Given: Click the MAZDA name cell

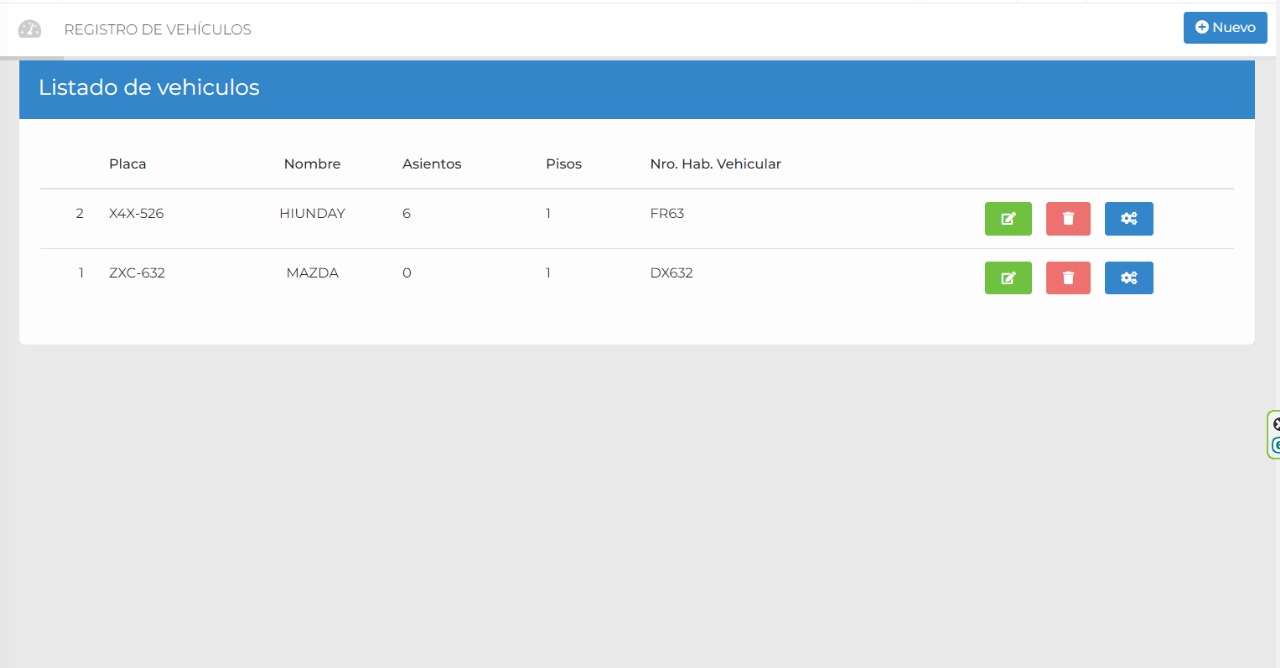Looking at the screenshot, I should point(312,273).
